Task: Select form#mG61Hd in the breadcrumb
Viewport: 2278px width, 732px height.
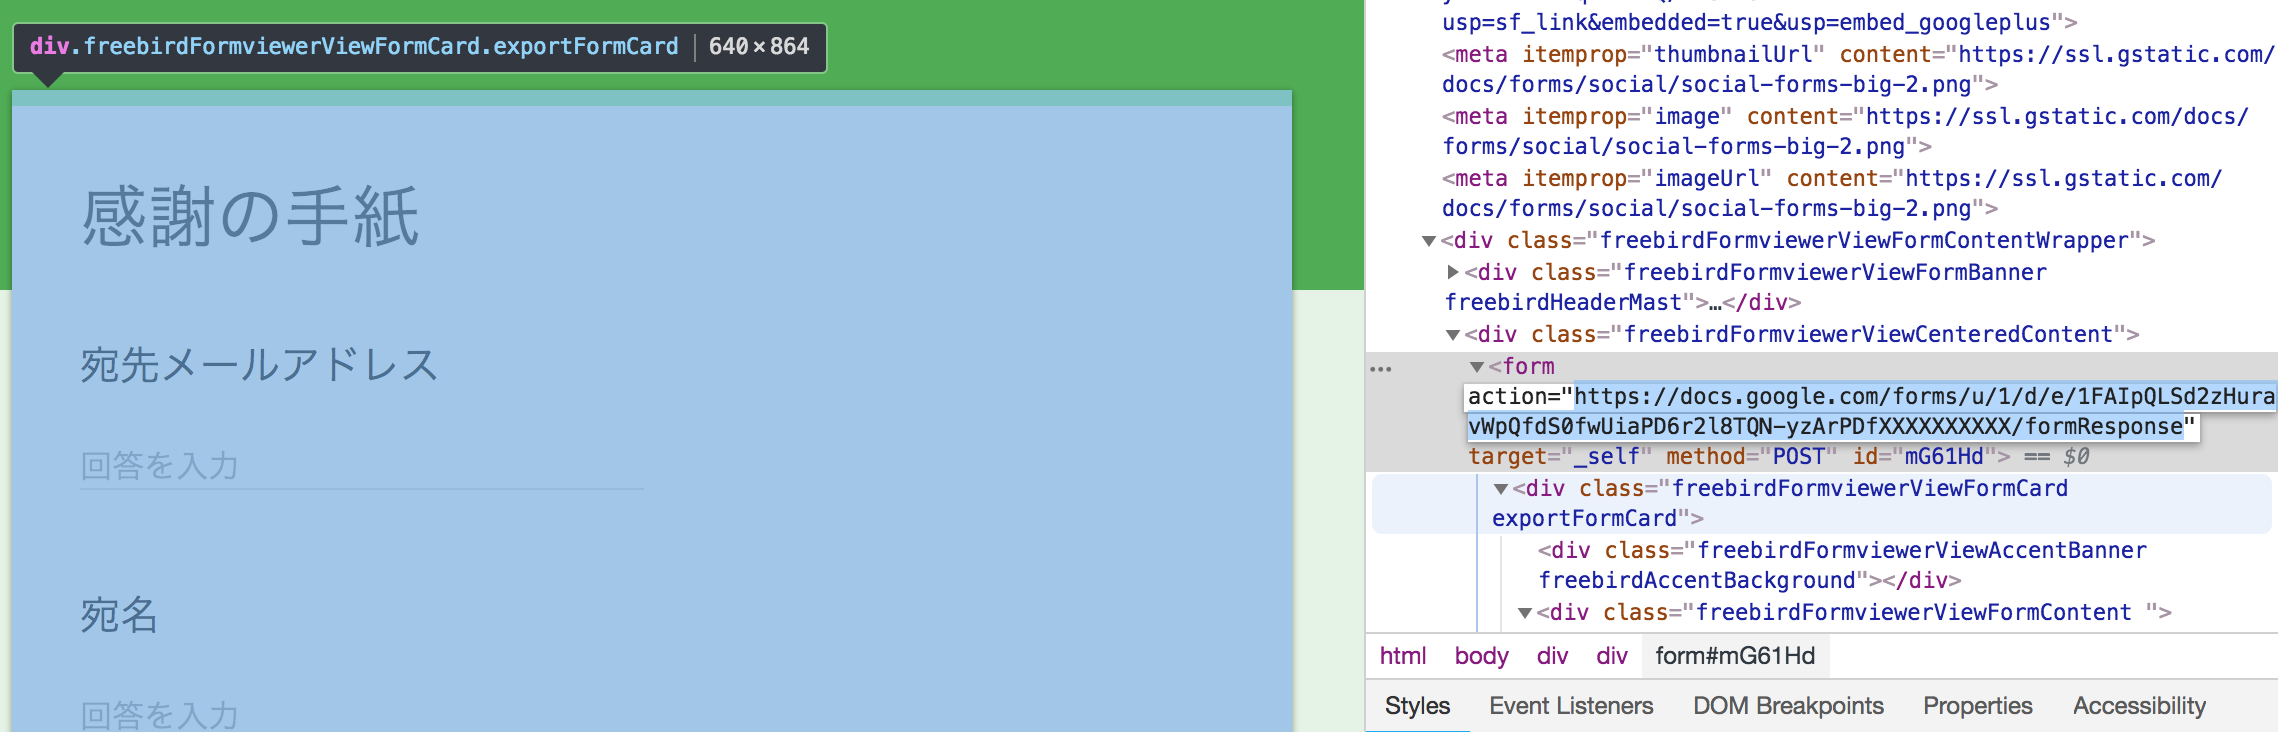Action: (x=1735, y=656)
